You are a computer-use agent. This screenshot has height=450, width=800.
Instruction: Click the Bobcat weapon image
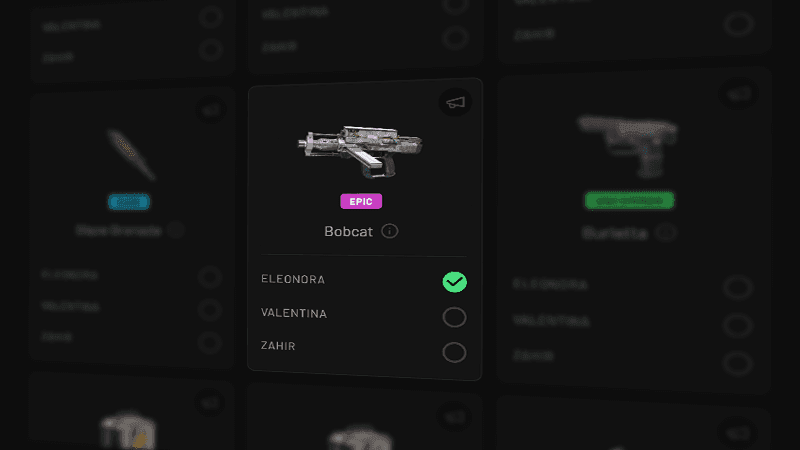361,151
